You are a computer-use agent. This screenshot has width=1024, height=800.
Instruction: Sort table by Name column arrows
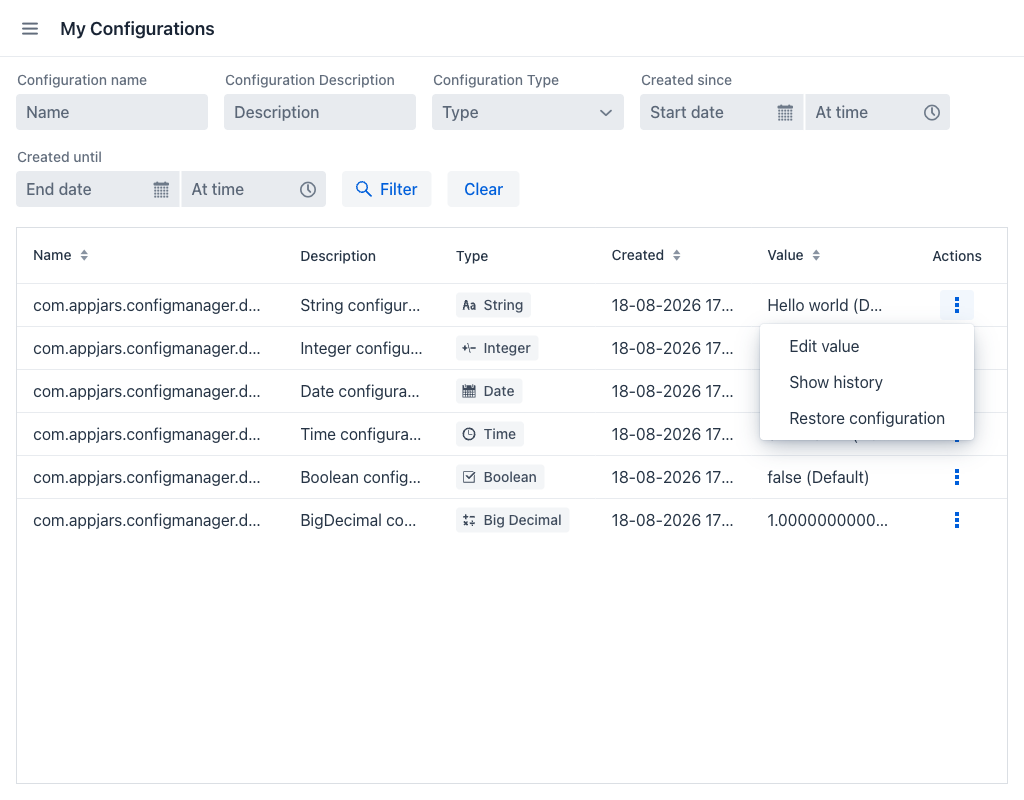(84, 255)
